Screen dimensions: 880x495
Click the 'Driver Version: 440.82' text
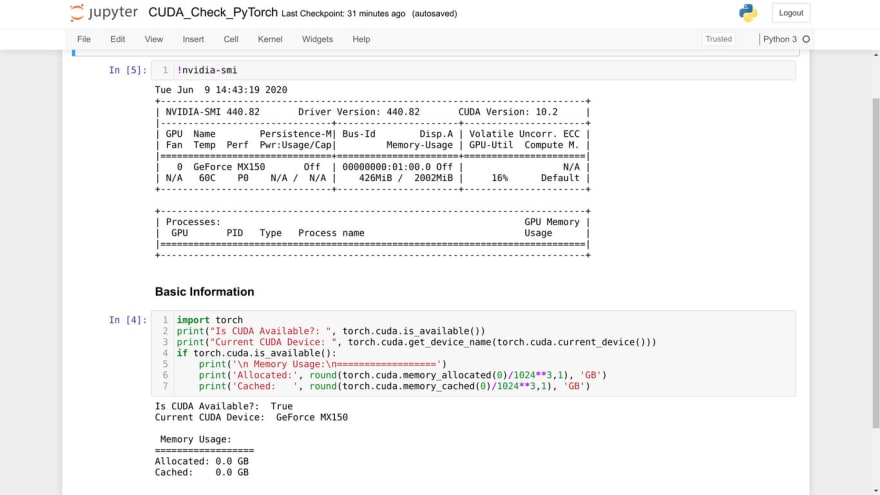coord(359,112)
